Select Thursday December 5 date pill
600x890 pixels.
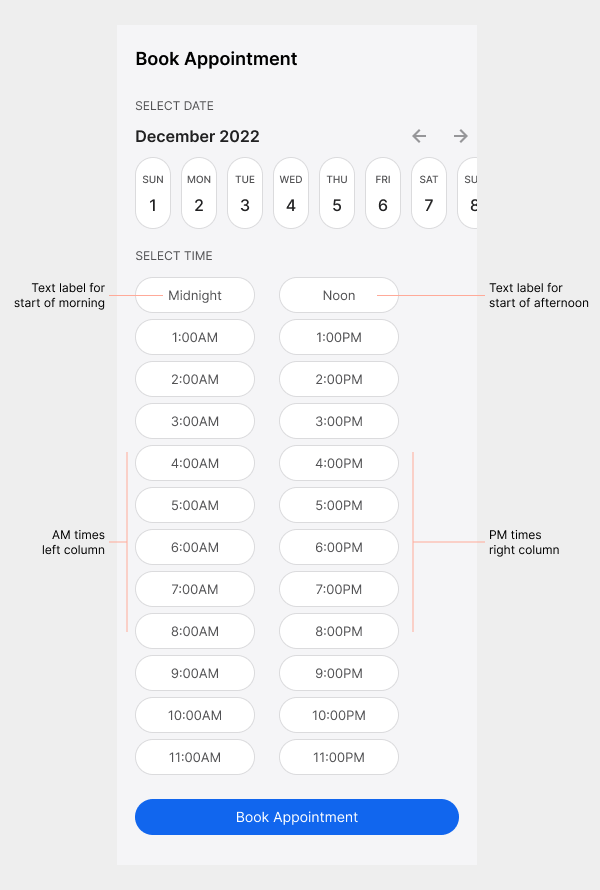(336, 192)
